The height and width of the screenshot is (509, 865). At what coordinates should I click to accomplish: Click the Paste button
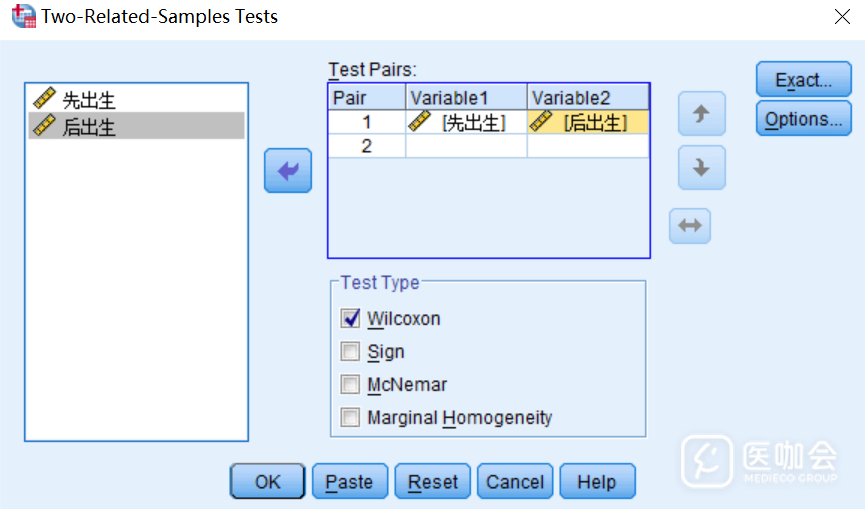[x=349, y=482]
